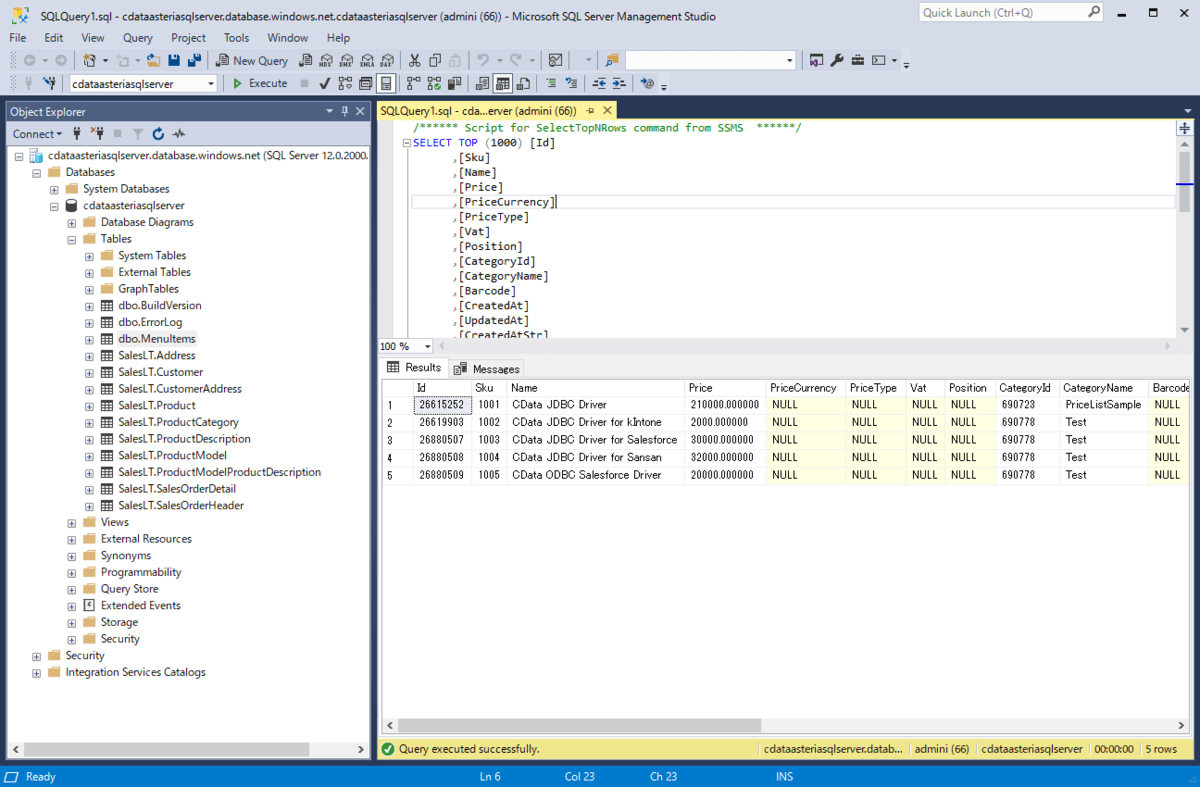Toggle Results to Grid output mode
Image resolution: width=1200 pixels, height=787 pixels.
point(503,84)
